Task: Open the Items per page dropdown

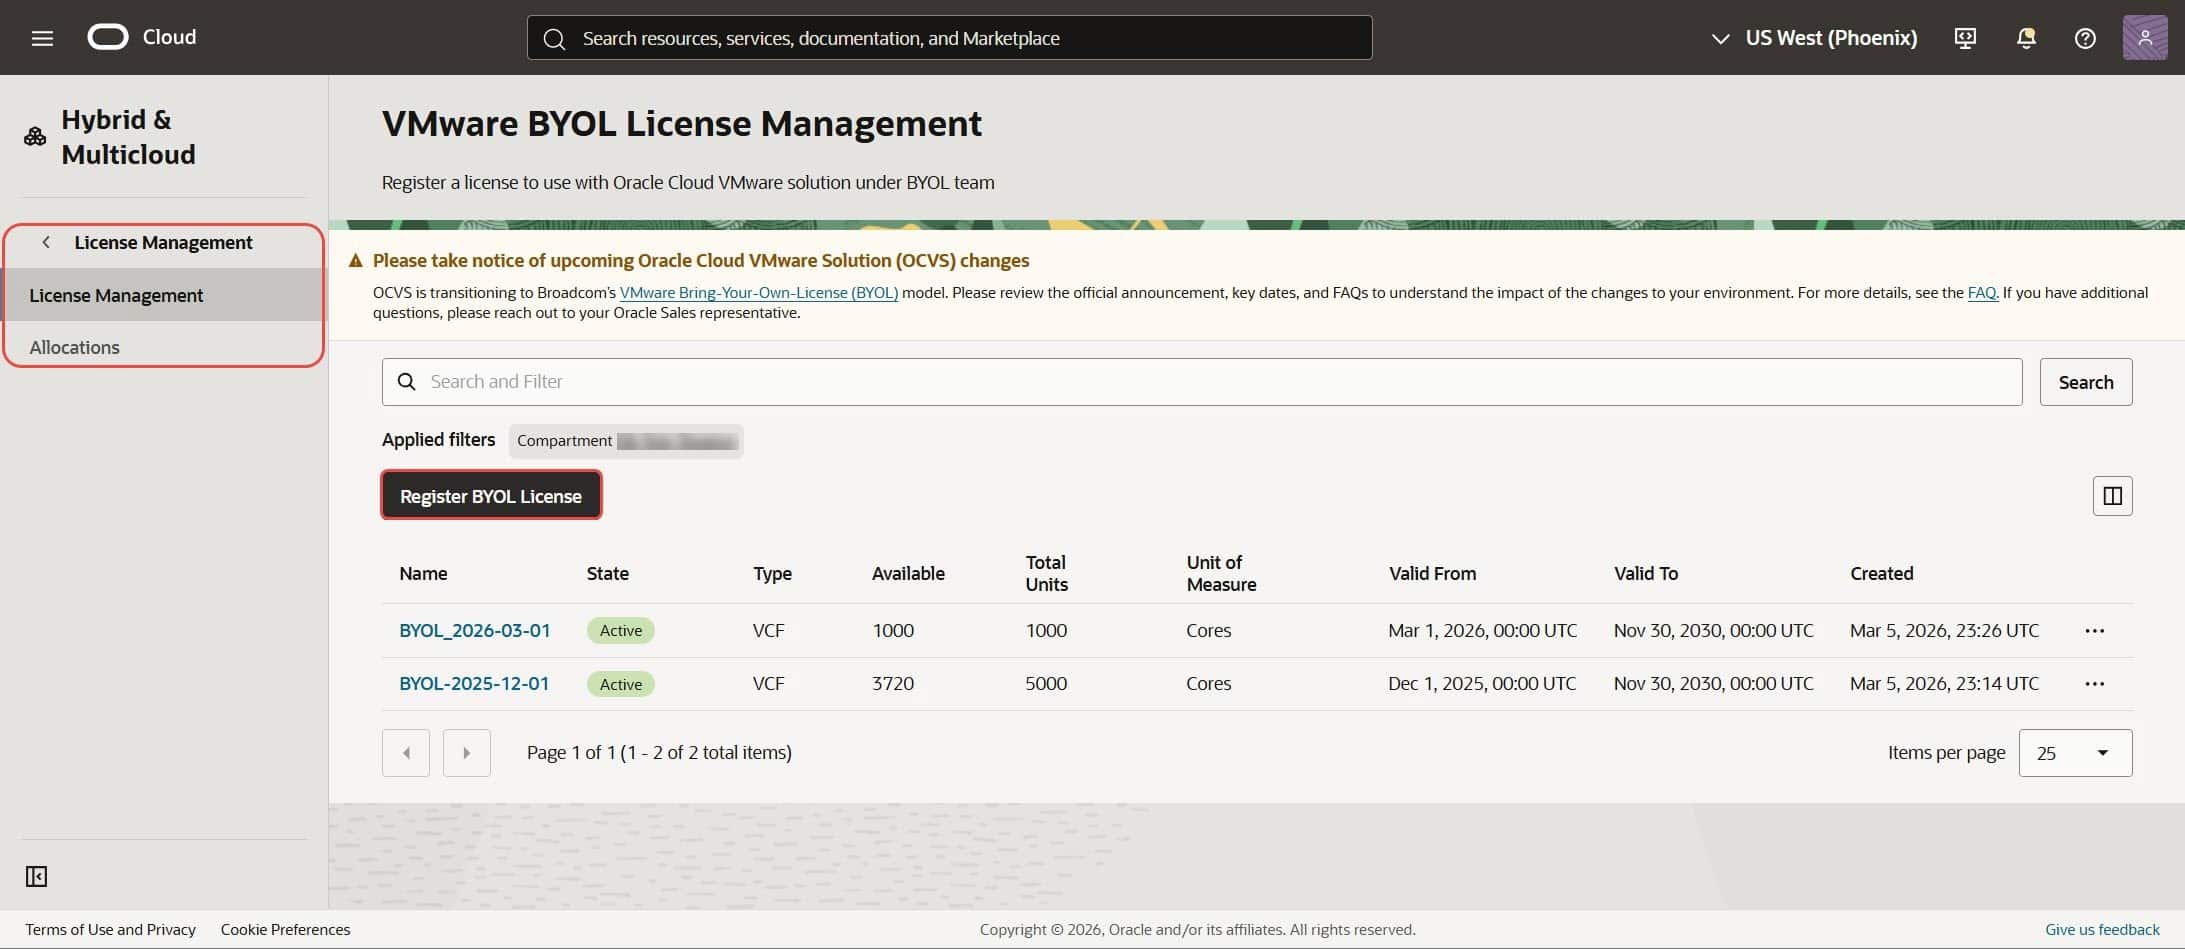Action: [x=2075, y=752]
